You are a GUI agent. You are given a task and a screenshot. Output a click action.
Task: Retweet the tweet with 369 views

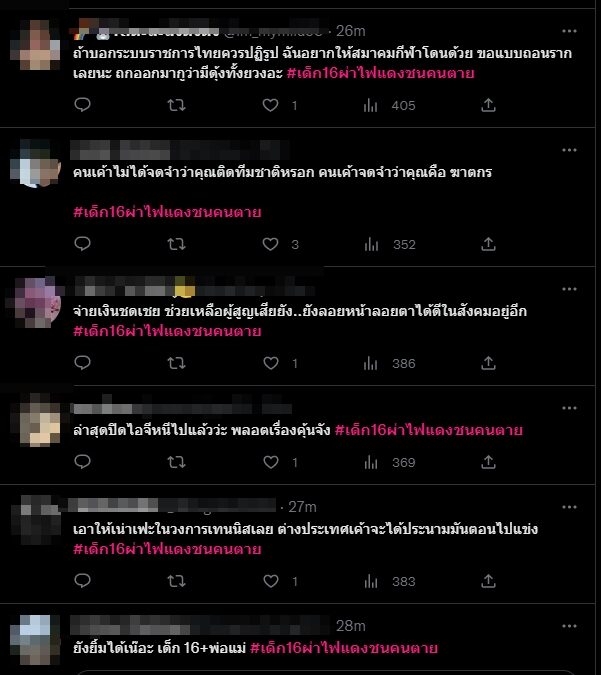177,462
